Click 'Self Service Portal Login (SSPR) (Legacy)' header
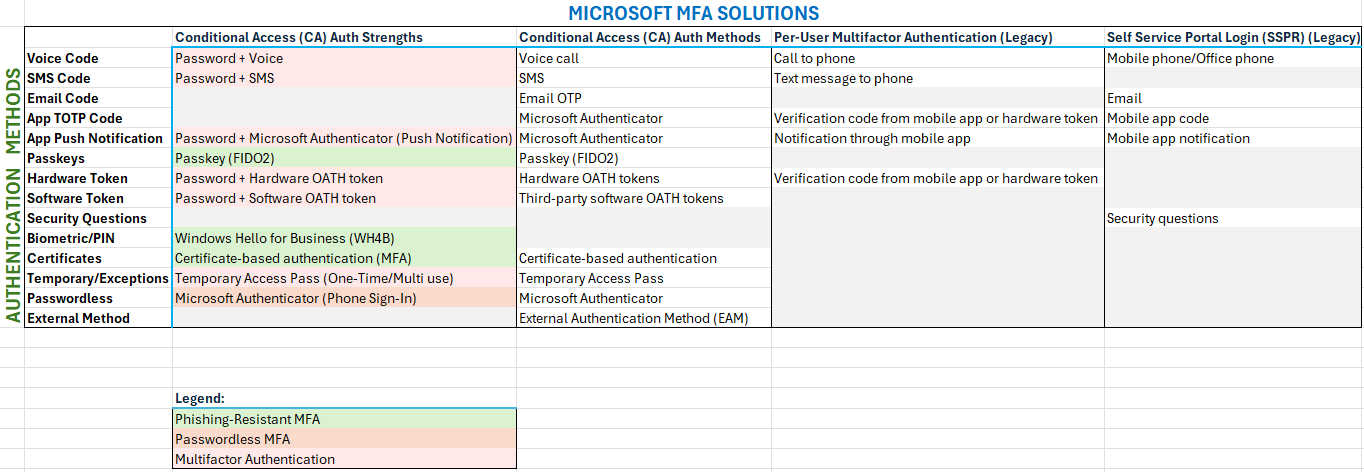This screenshot has height=472, width=1364. 1233,37
